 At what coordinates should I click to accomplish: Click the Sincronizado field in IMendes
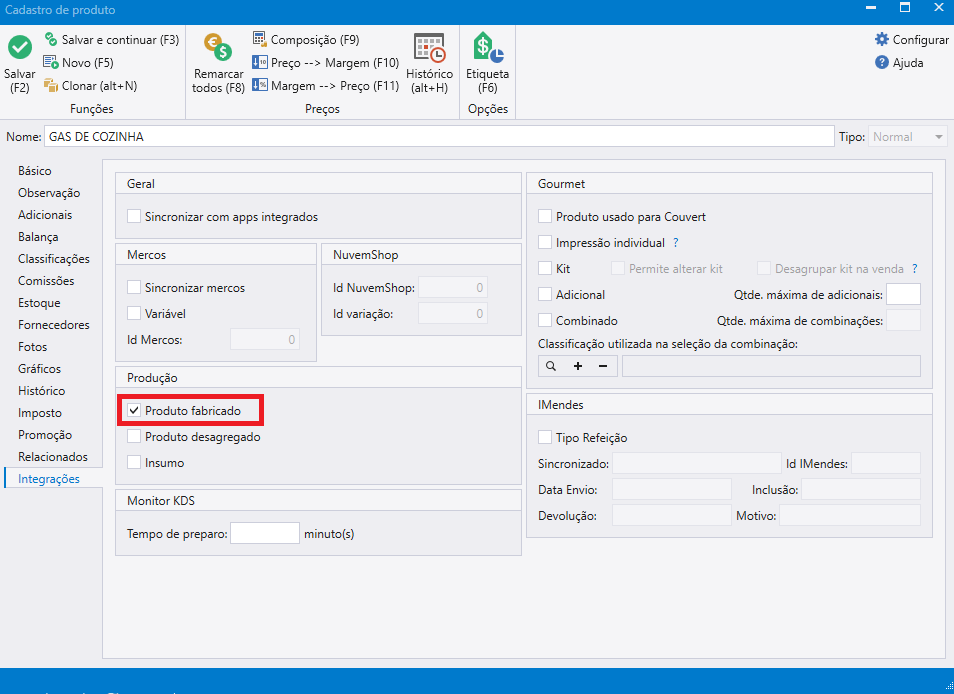coord(697,463)
